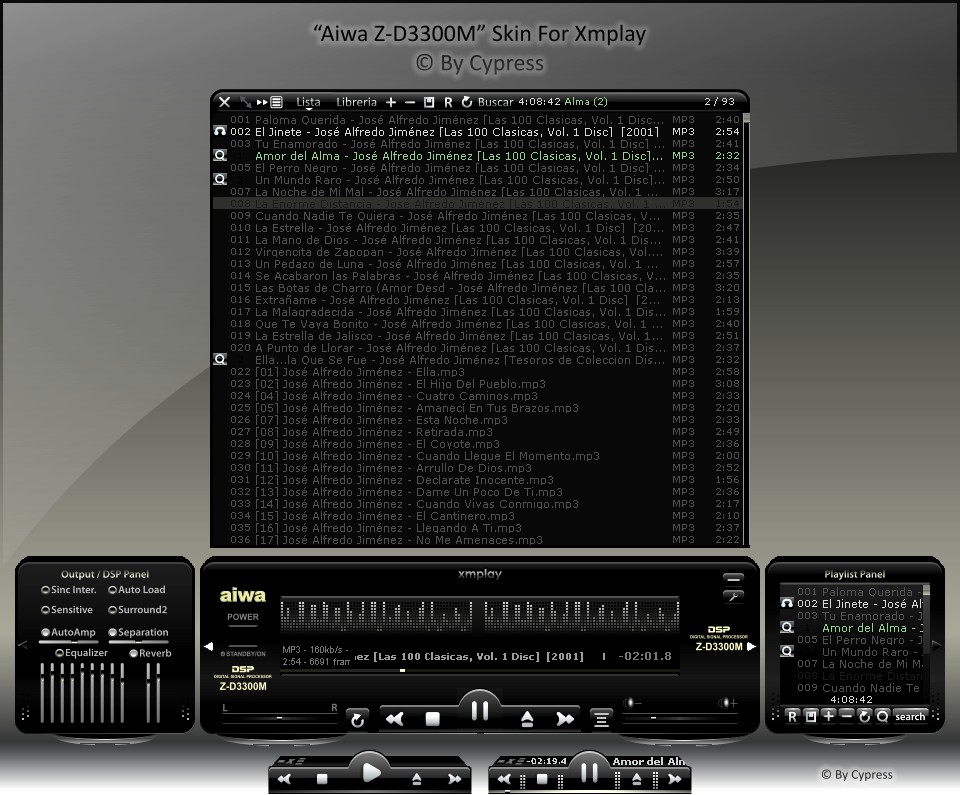Randomize the playlist with the R icon
The height and width of the screenshot is (795, 960).
pos(449,101)
